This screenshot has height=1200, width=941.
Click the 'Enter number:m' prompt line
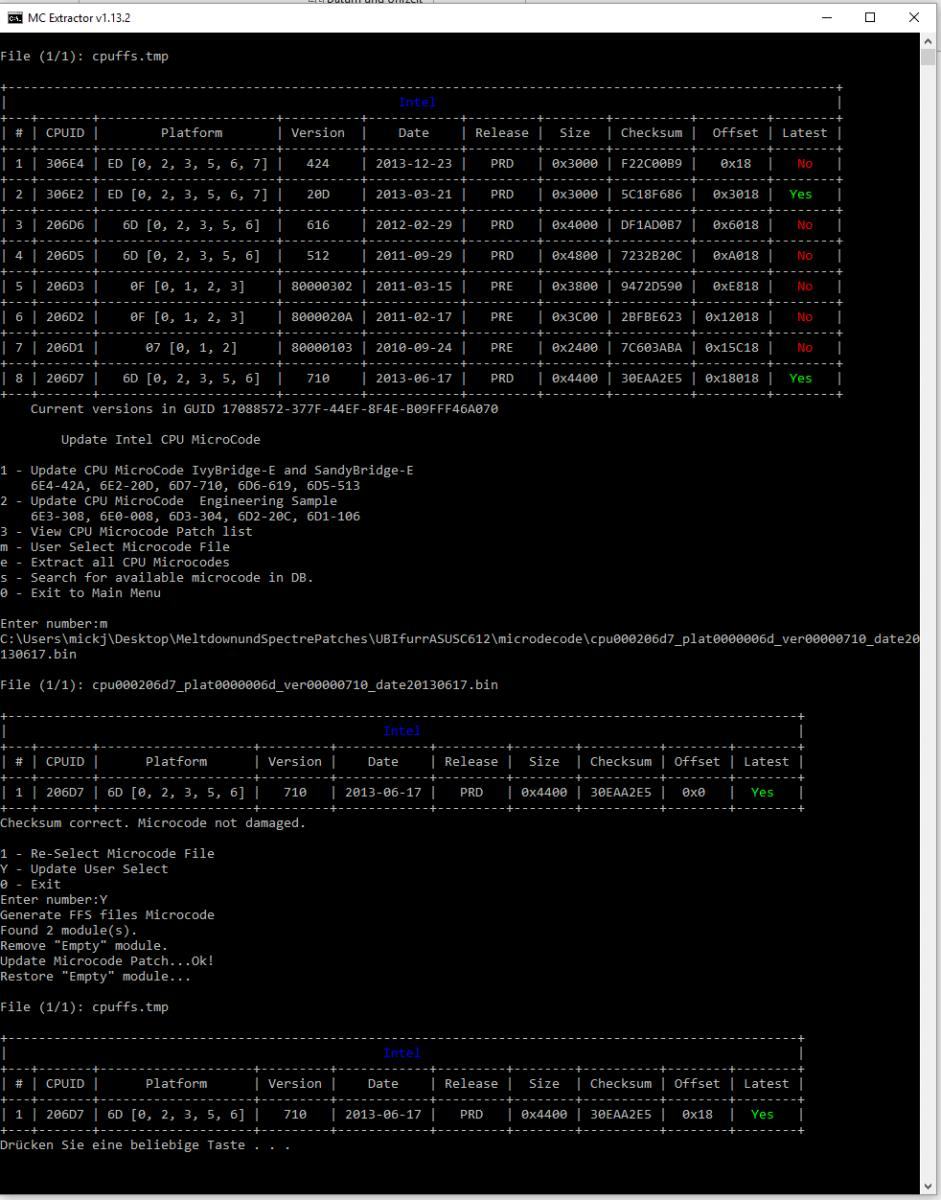tap(54, 624)
